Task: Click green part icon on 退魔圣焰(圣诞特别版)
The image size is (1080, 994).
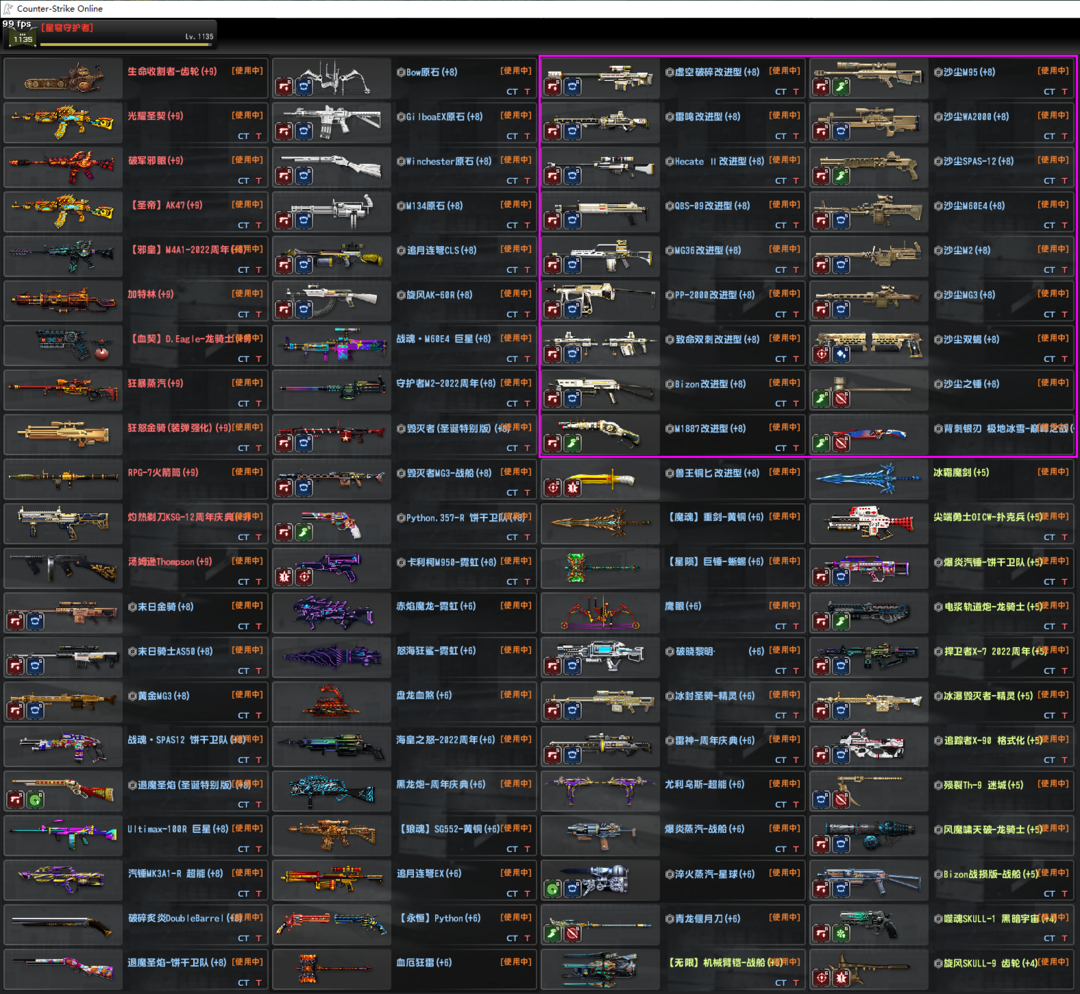Action: tap(36, 800)
